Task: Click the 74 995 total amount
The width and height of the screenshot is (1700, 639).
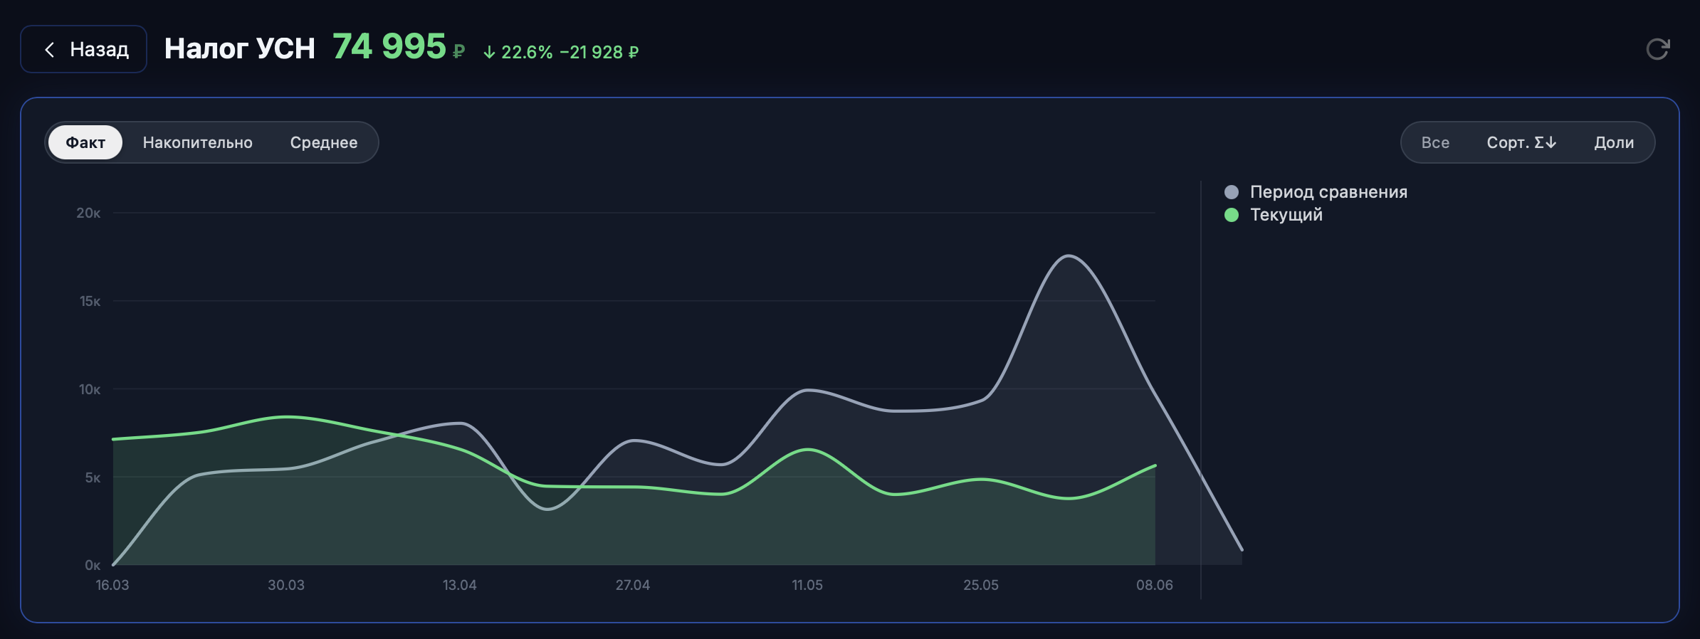Action: (x=389, y=47)
